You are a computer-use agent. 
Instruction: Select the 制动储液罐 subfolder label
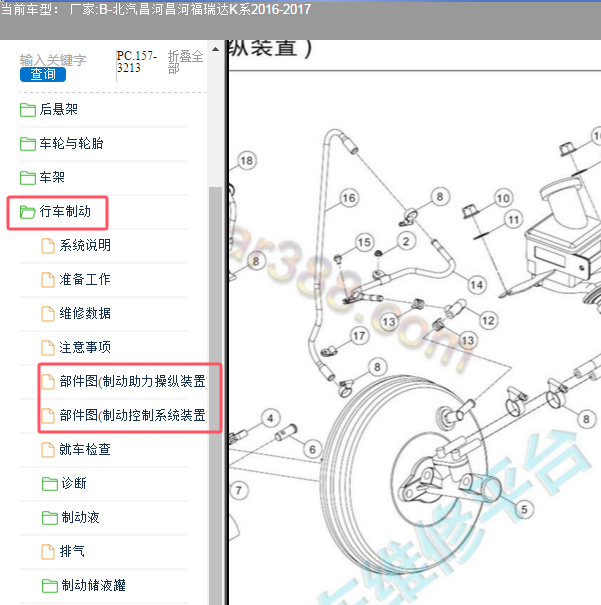tap(94, 585)
